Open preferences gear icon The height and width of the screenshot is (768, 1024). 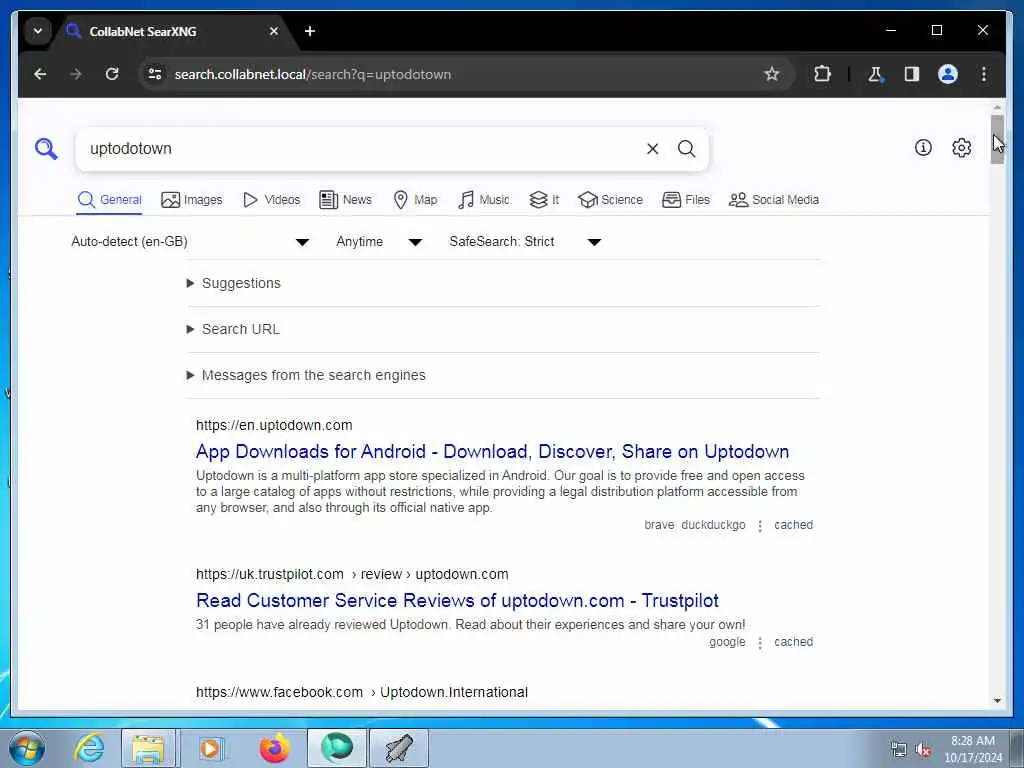[x=961, y=148]
